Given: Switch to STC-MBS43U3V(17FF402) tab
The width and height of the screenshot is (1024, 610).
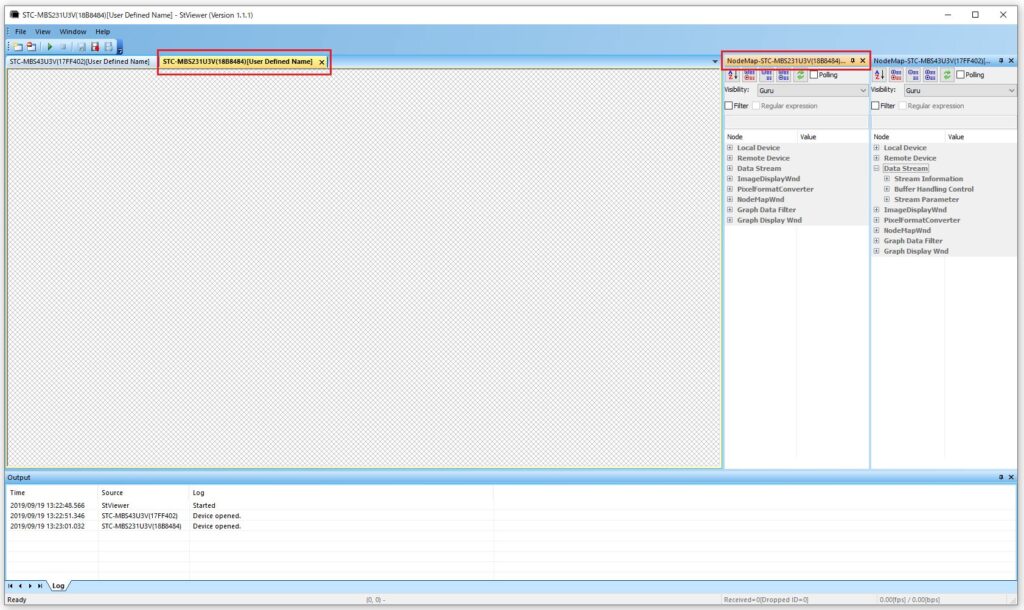Looking at the screenshot, I should 79,62.
